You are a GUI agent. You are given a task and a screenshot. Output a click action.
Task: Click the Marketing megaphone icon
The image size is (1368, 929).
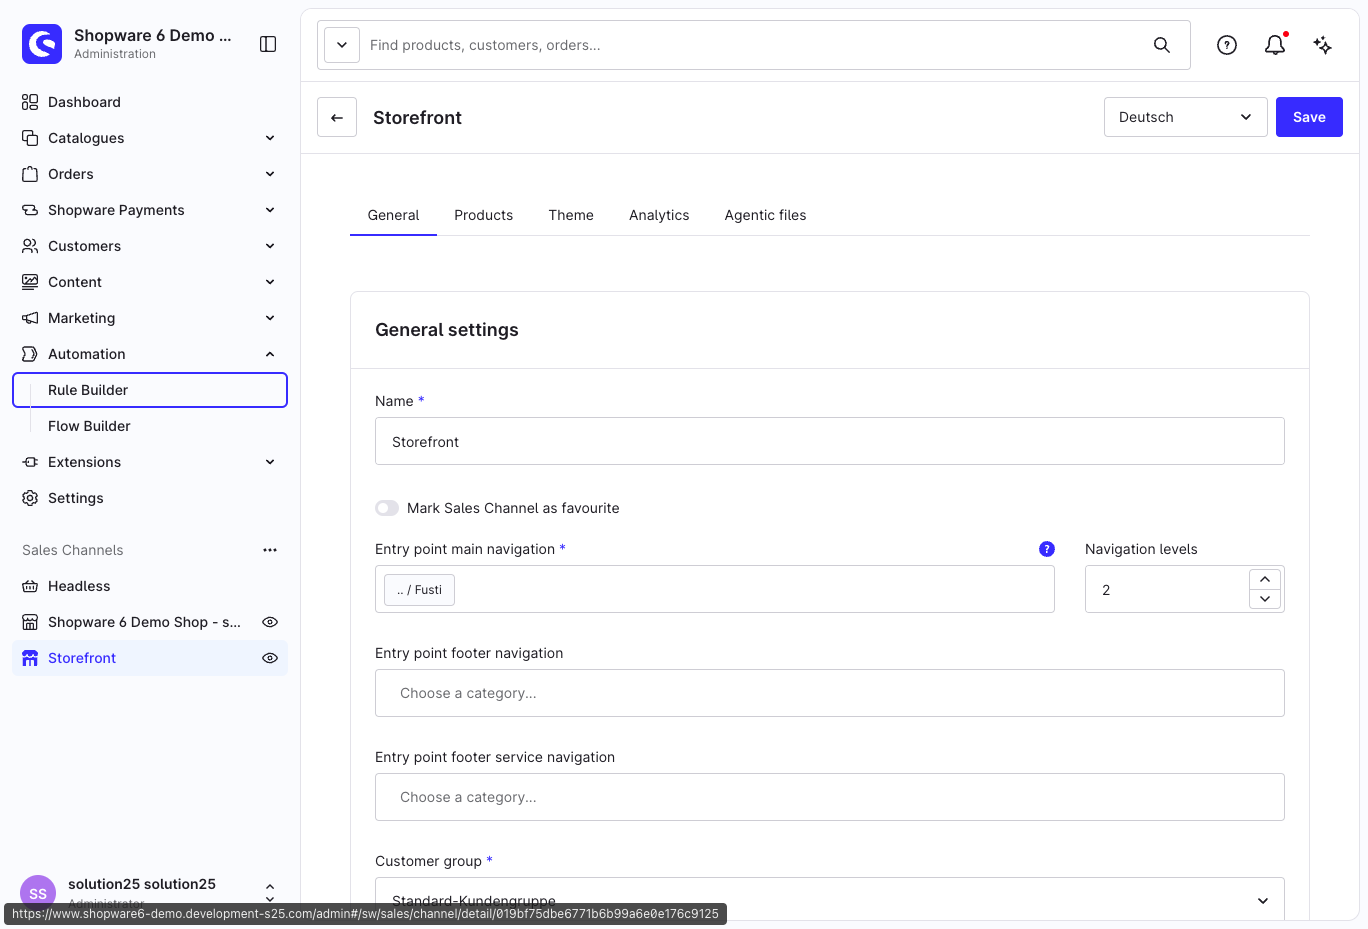click(30, 318)
